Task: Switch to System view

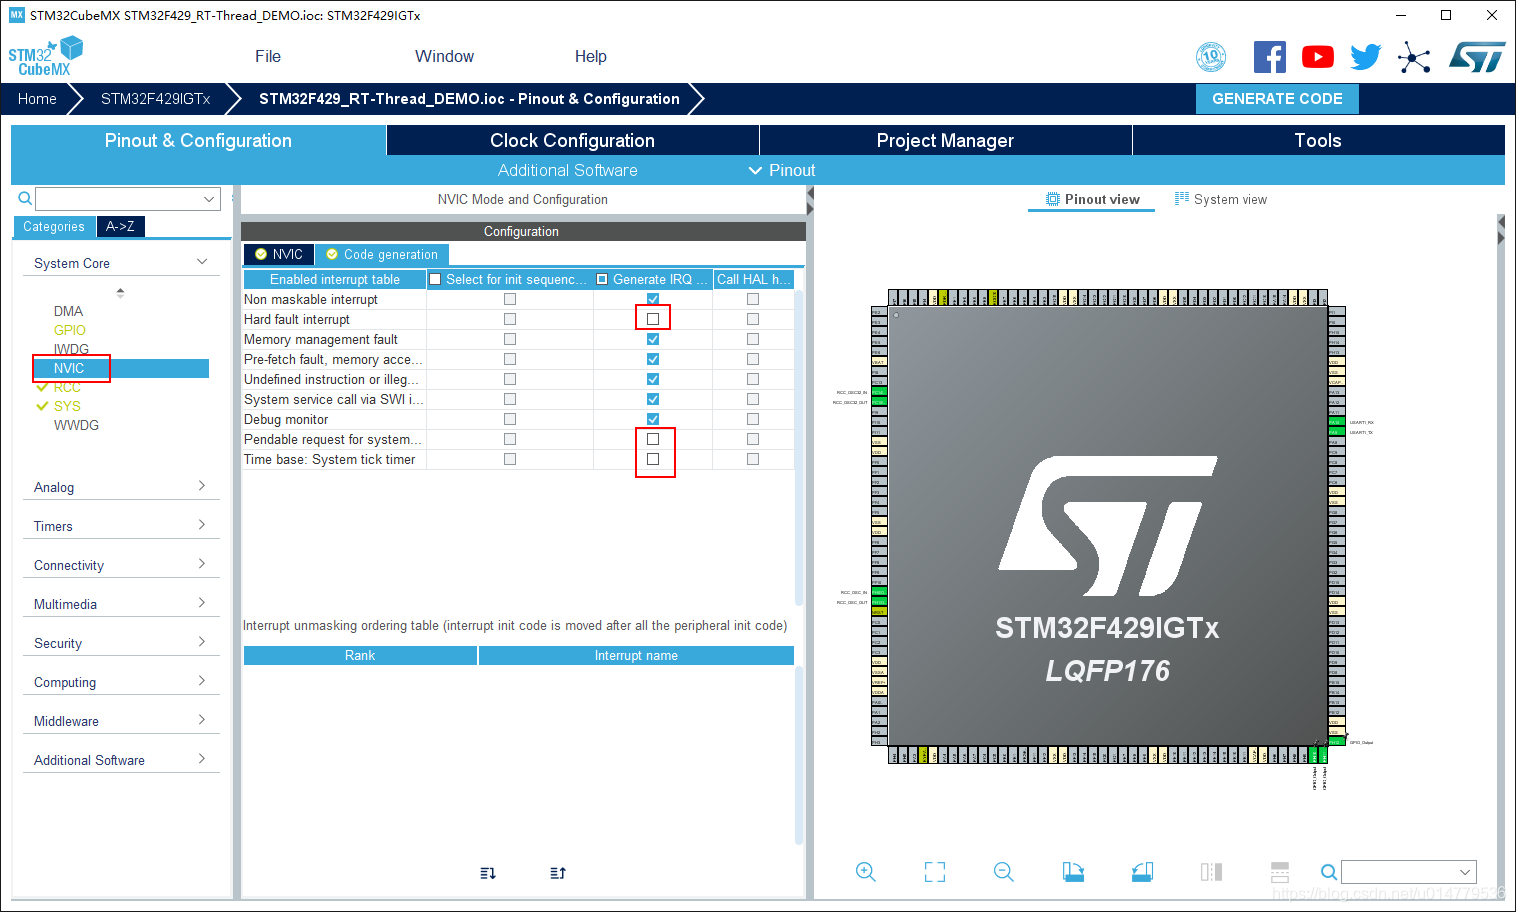Action: coord(1220,199)
